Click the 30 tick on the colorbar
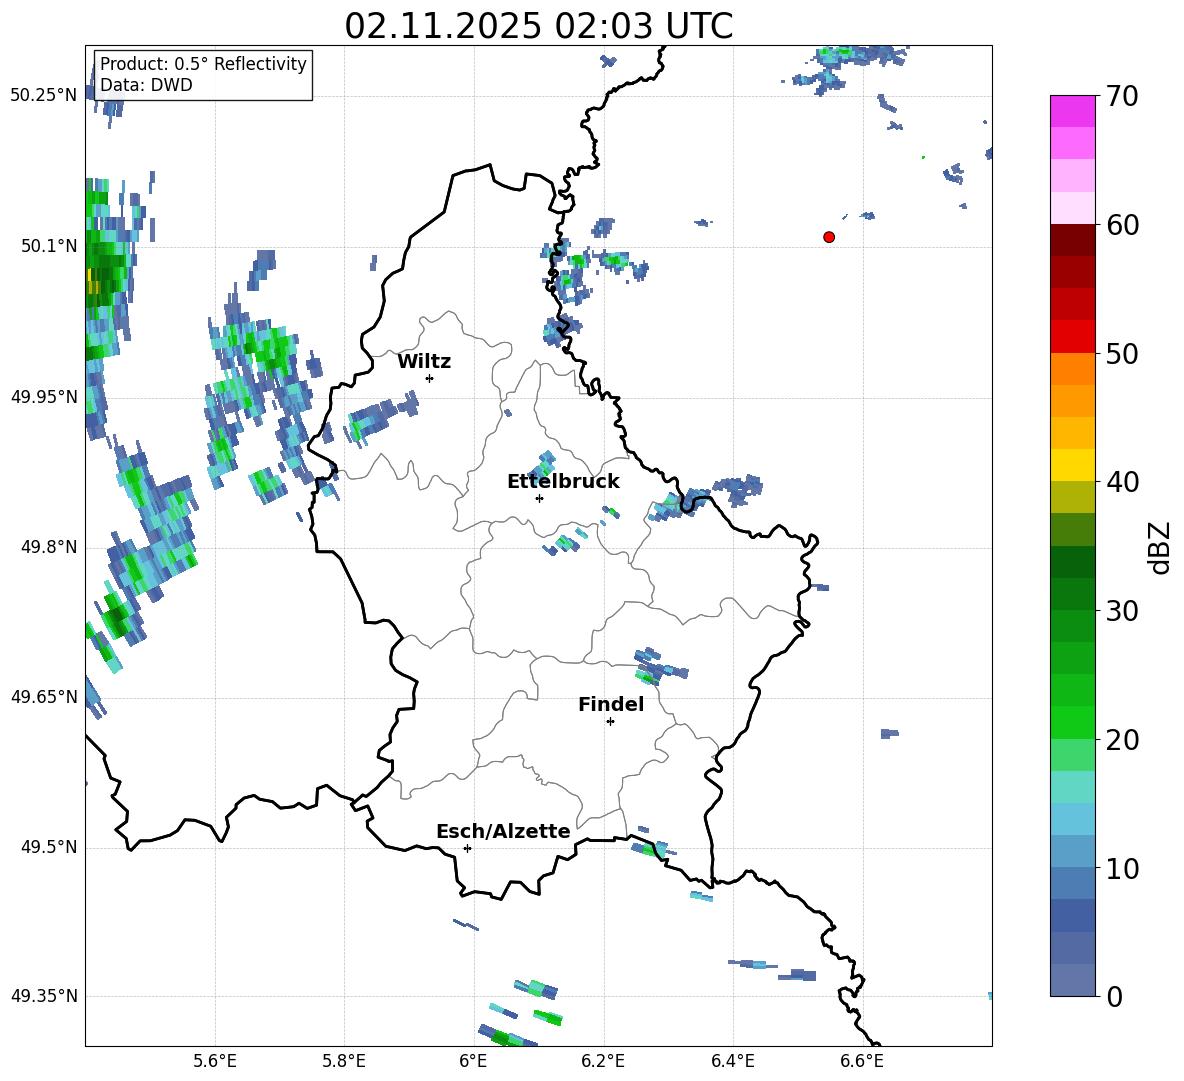This screenshot has width=1184, height=1081. click(1121, 611)
